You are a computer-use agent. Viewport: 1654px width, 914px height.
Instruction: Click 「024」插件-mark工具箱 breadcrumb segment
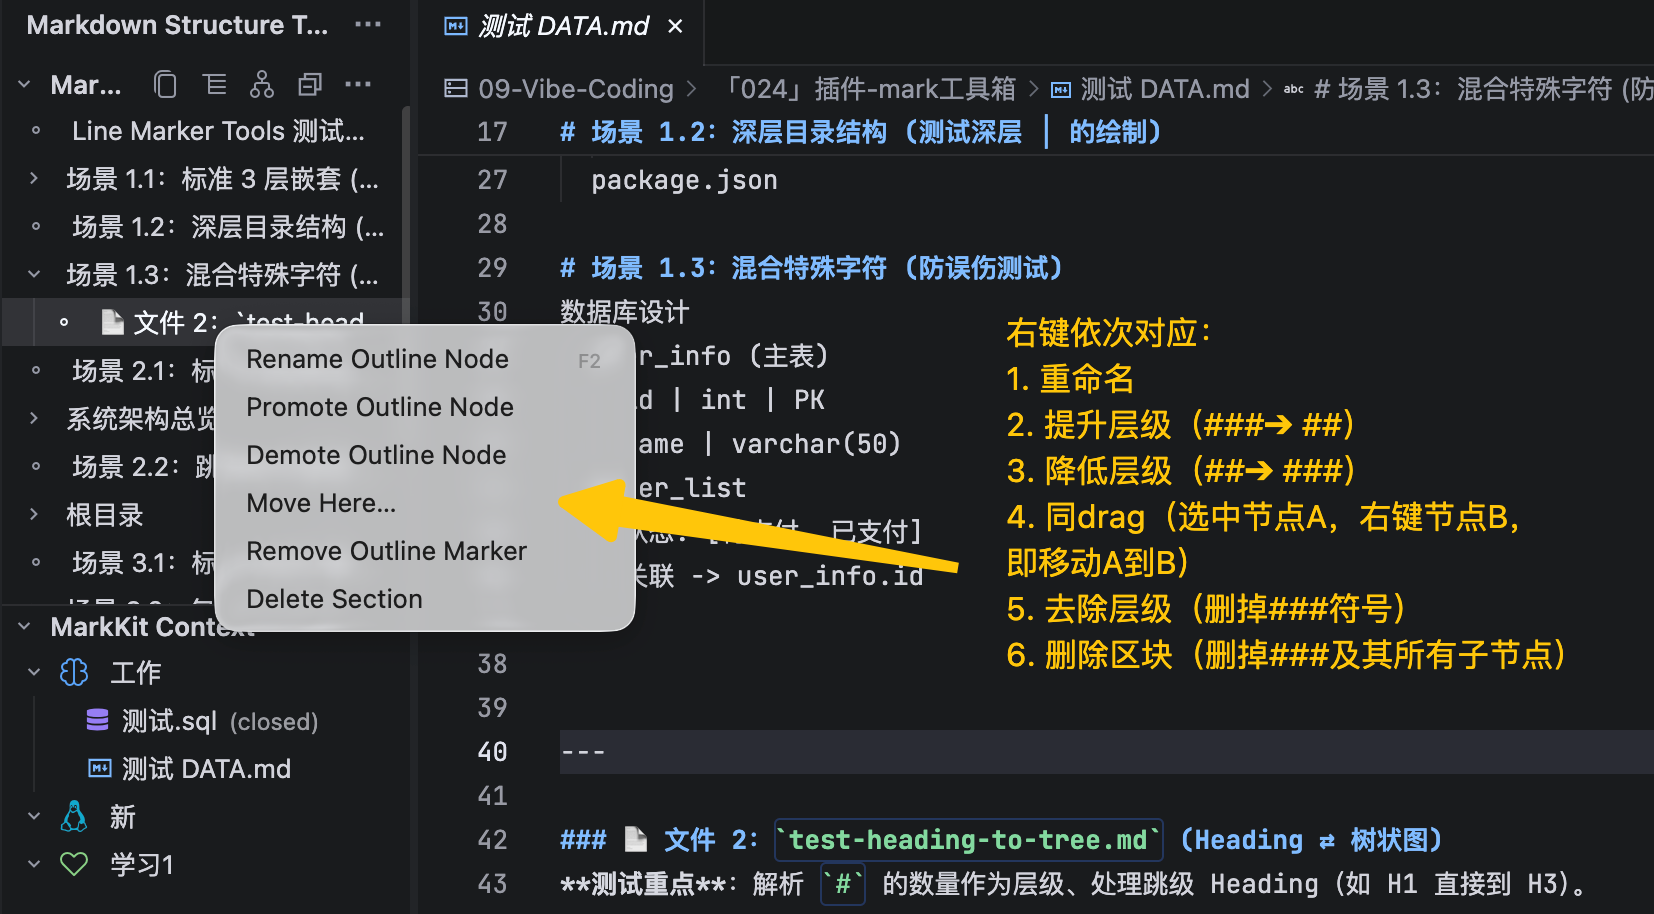click(x=868, y=89)
